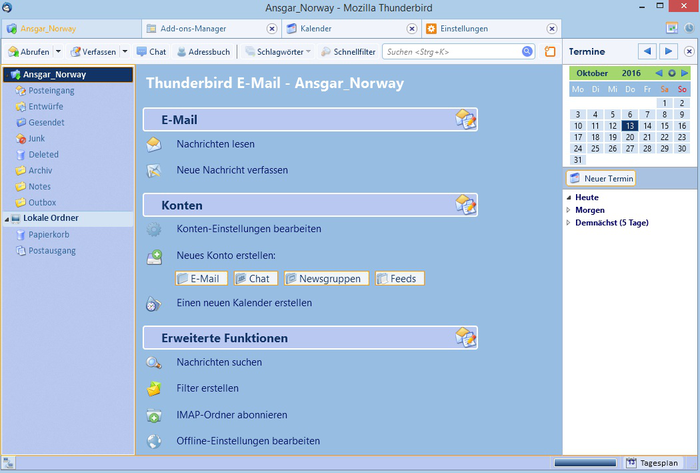This screenshot has width=700, height=473.
Task: Click Einen neuen Kalender erstellen
Action: pos(244,303)
